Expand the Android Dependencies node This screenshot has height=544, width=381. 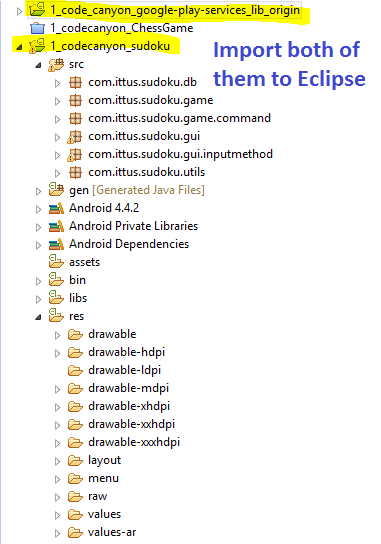pyautogui.click(x=39, y=245)
